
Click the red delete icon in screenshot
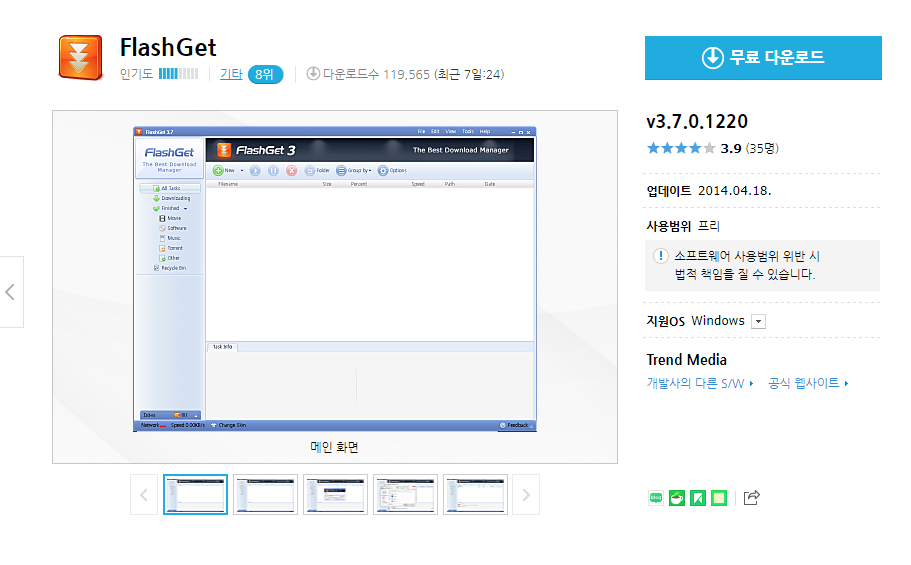(x=292, y=170)
